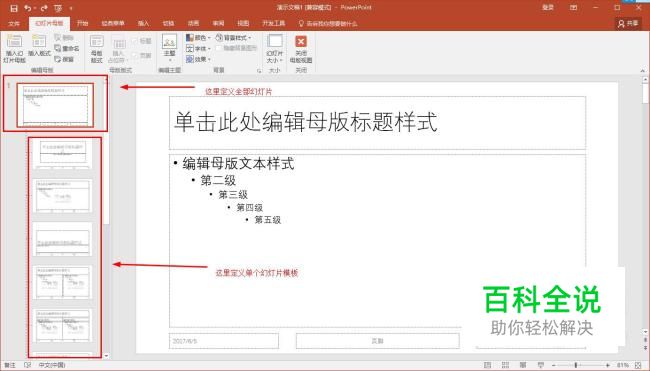Click 关闭母版视图 (Close Master View) button
Viewport: 650px width, 371px height.
(301, 48)
